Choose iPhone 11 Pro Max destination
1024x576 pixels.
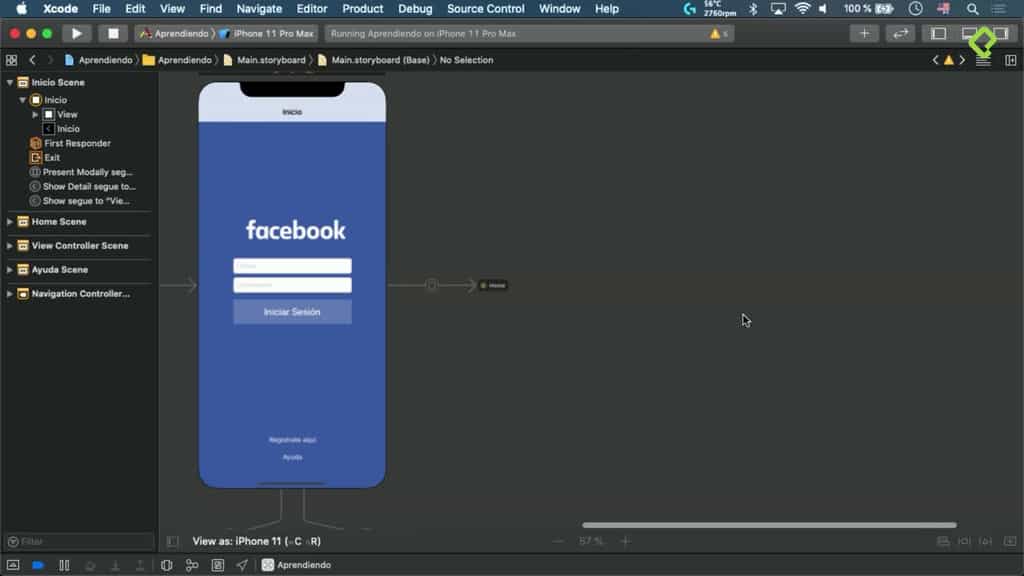pos(266,33)
